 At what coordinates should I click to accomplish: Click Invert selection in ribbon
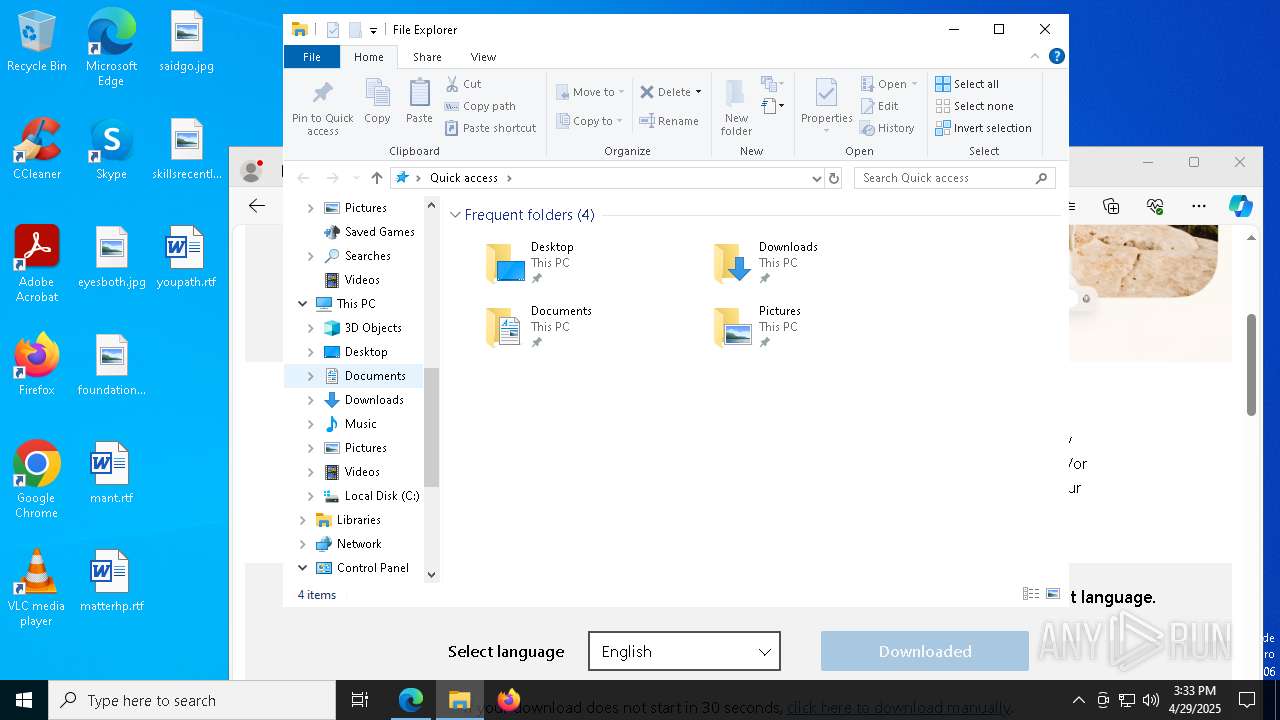pos(983,128)
